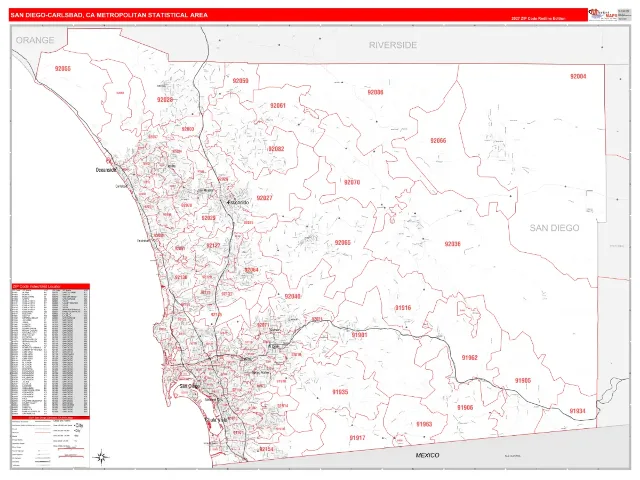The image size is (640, 480).
Task: Click ZIP code 91935 label
Action: (340, 392)
